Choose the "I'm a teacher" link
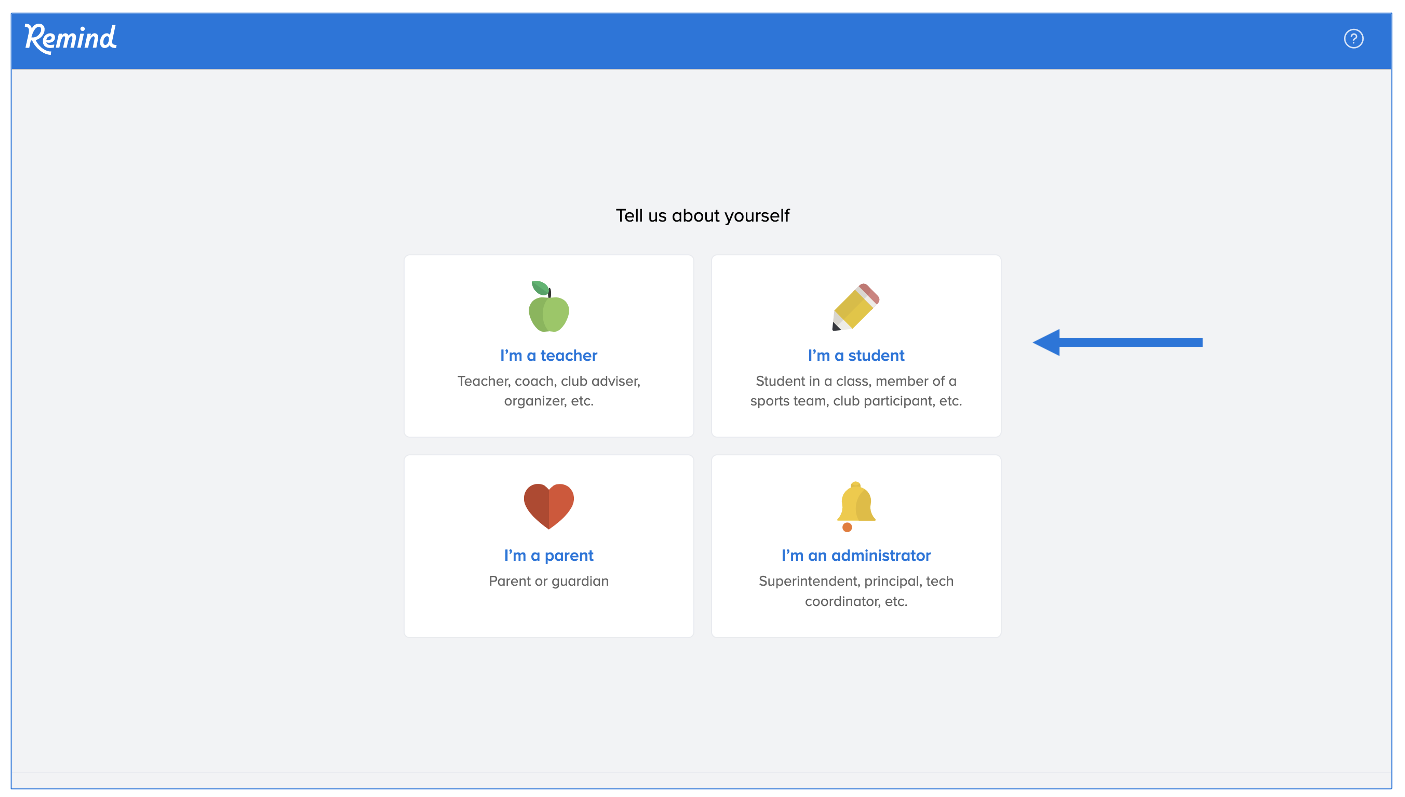Image resolution: width=1405 pixels, height=797 pixels. 548,355
